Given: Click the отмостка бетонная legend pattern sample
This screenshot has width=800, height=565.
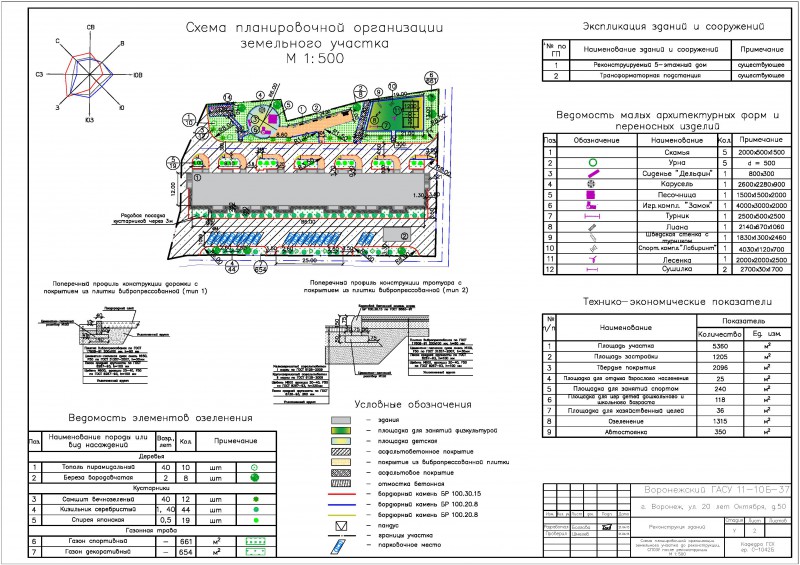Looking at the screenshot, I should pos(341,483).
